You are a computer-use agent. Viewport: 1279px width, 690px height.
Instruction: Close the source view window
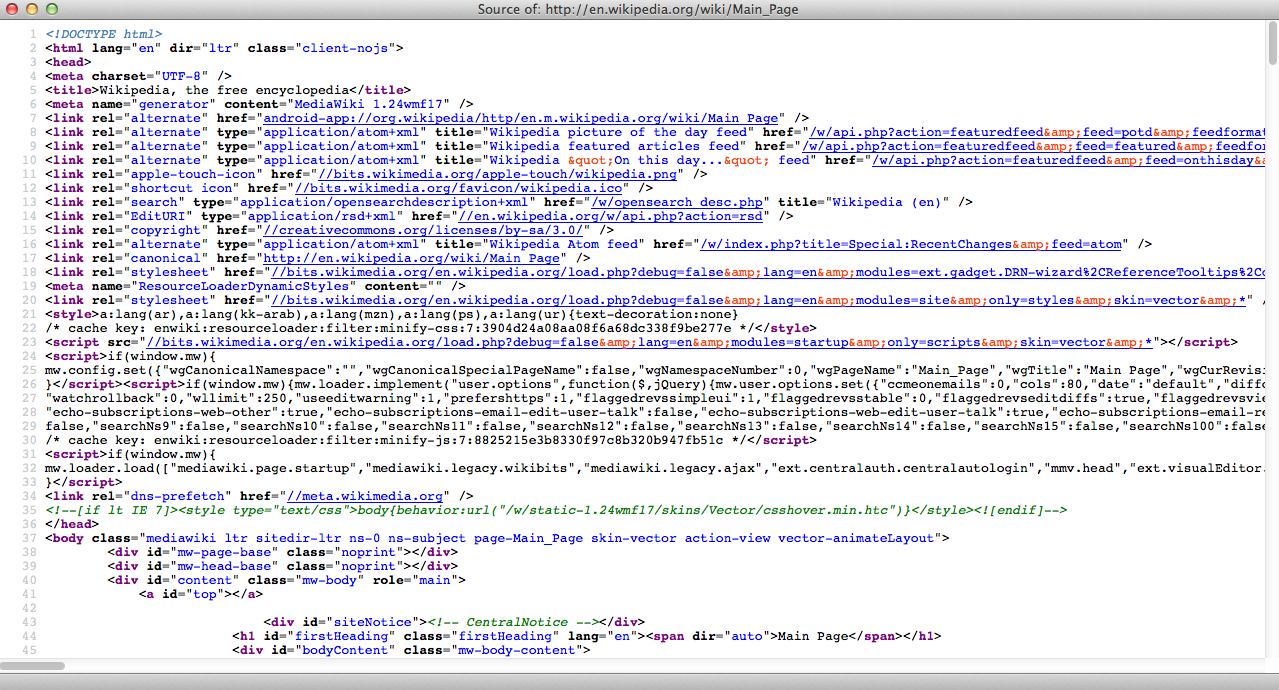pyautogui.click(x=11, y=9)
